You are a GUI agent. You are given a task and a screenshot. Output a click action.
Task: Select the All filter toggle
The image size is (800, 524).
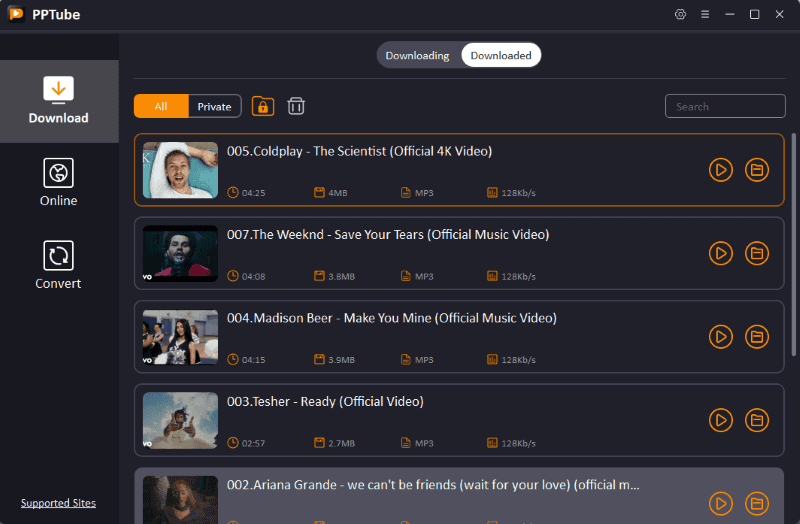(161, 106)
